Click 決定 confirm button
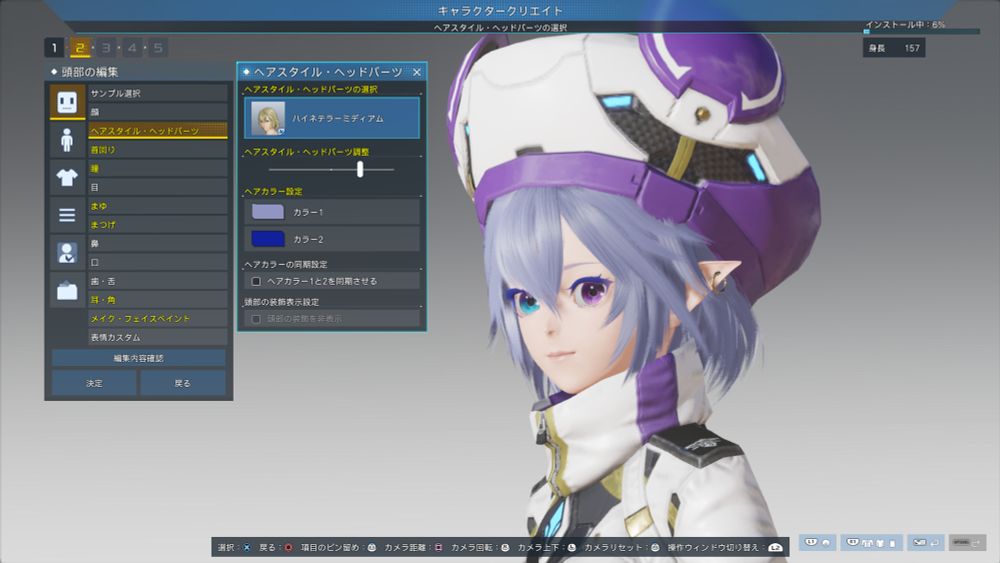 [94, 383]
